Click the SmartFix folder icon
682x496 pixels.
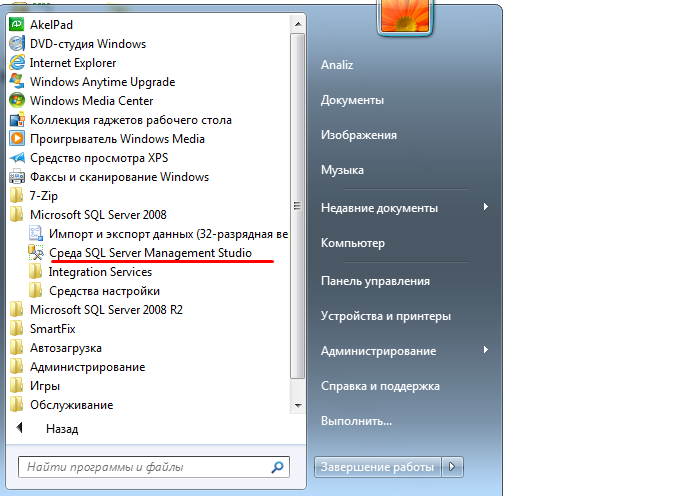pyautogui.click(x=17, y=328)
